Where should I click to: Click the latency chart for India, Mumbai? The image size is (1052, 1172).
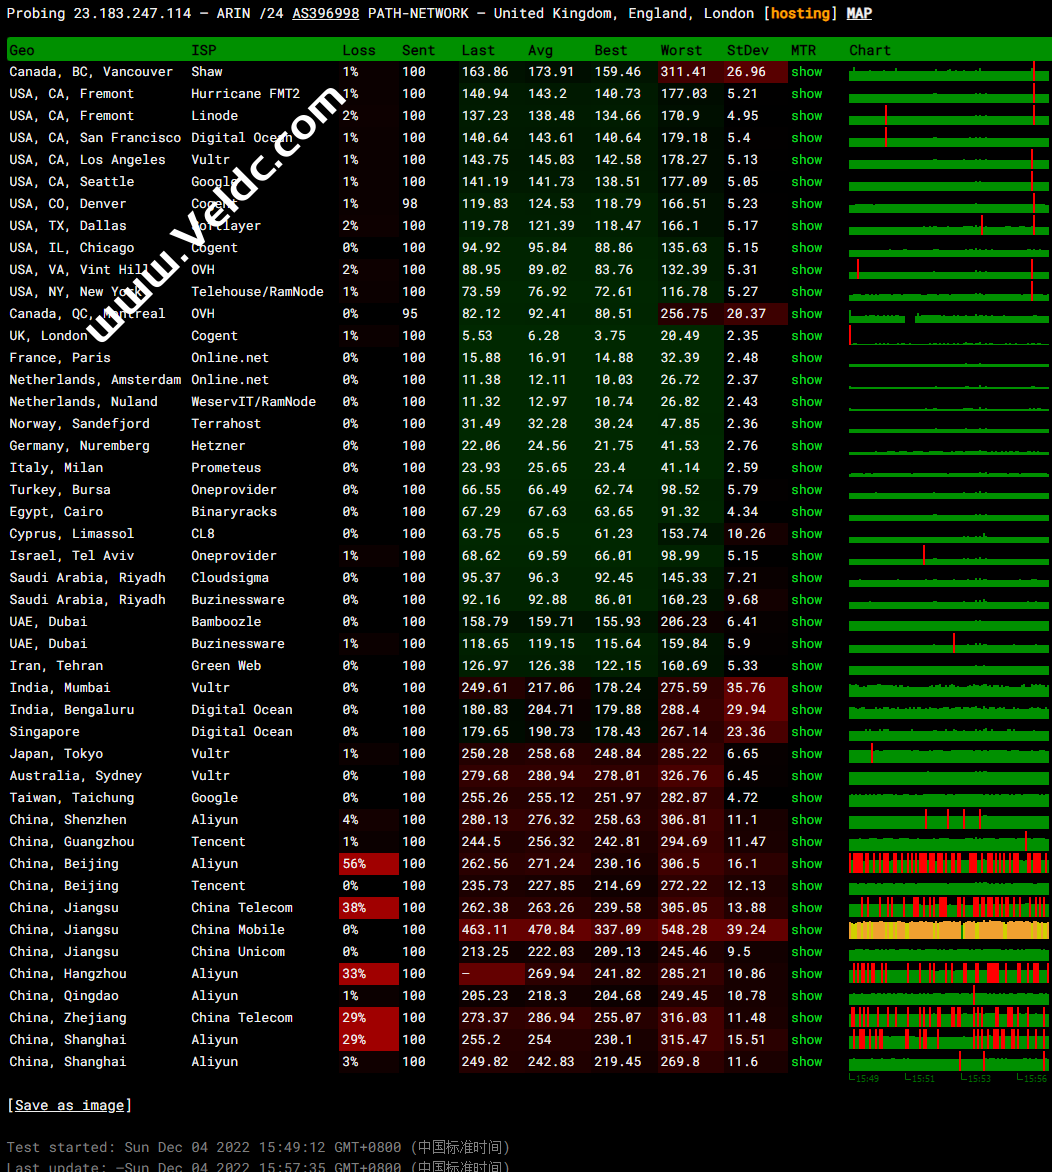(x=949, y=688)
